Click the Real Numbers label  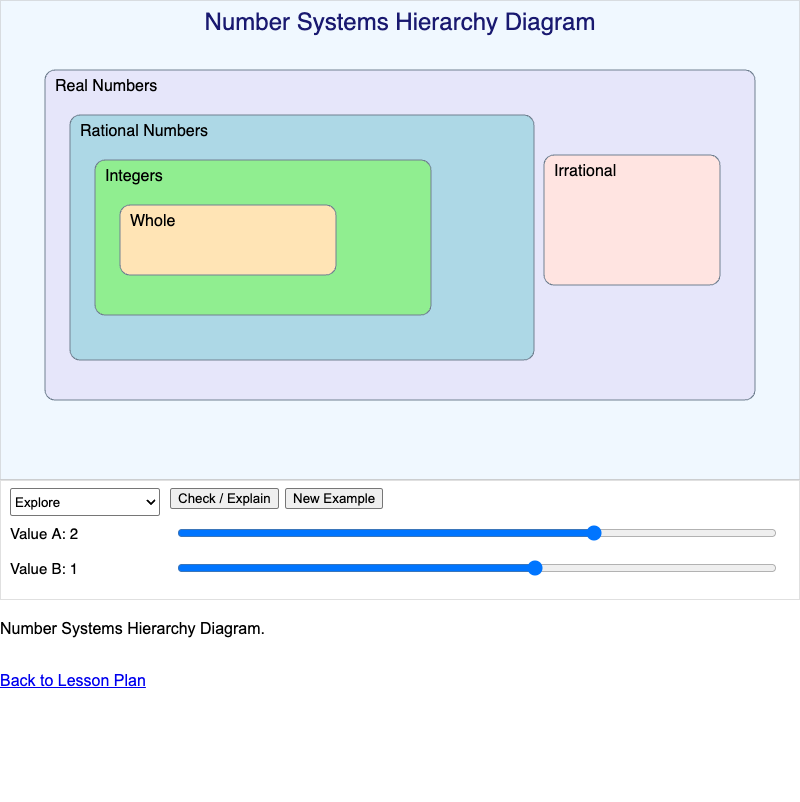point(106,85)
